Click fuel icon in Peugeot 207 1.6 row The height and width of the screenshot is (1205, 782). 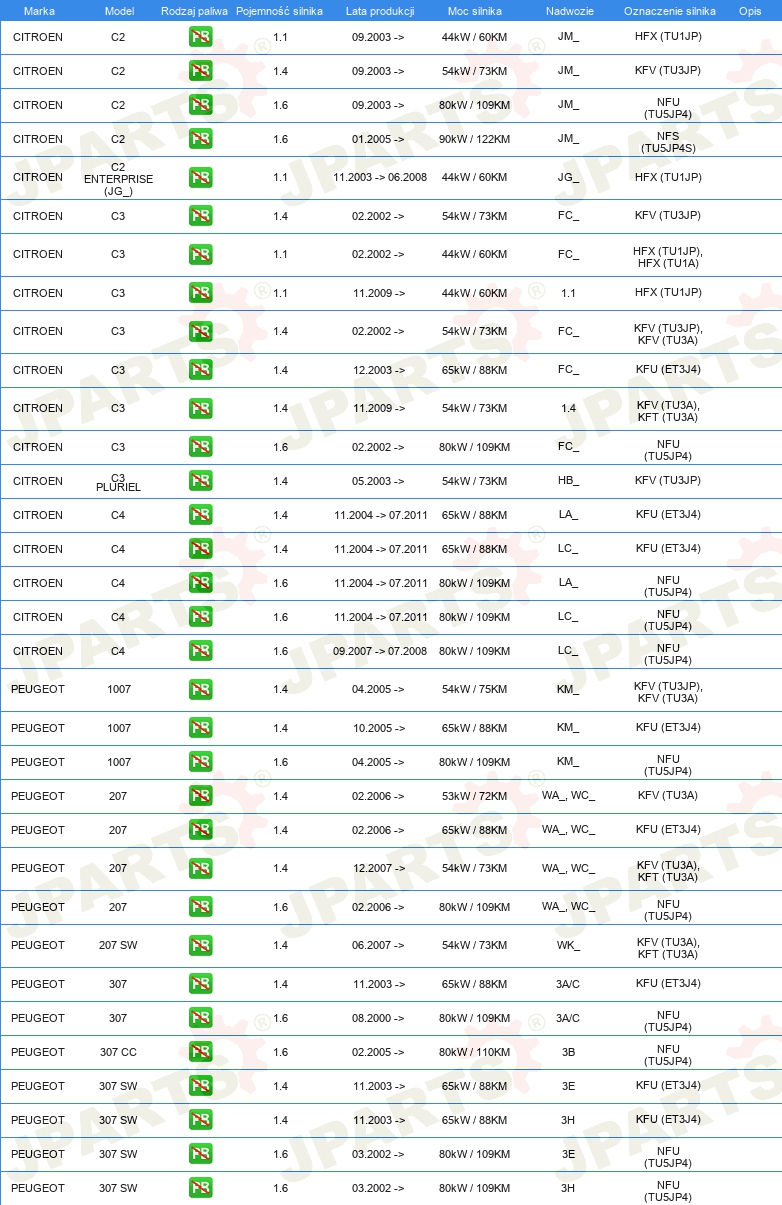[x=200, y=907]
